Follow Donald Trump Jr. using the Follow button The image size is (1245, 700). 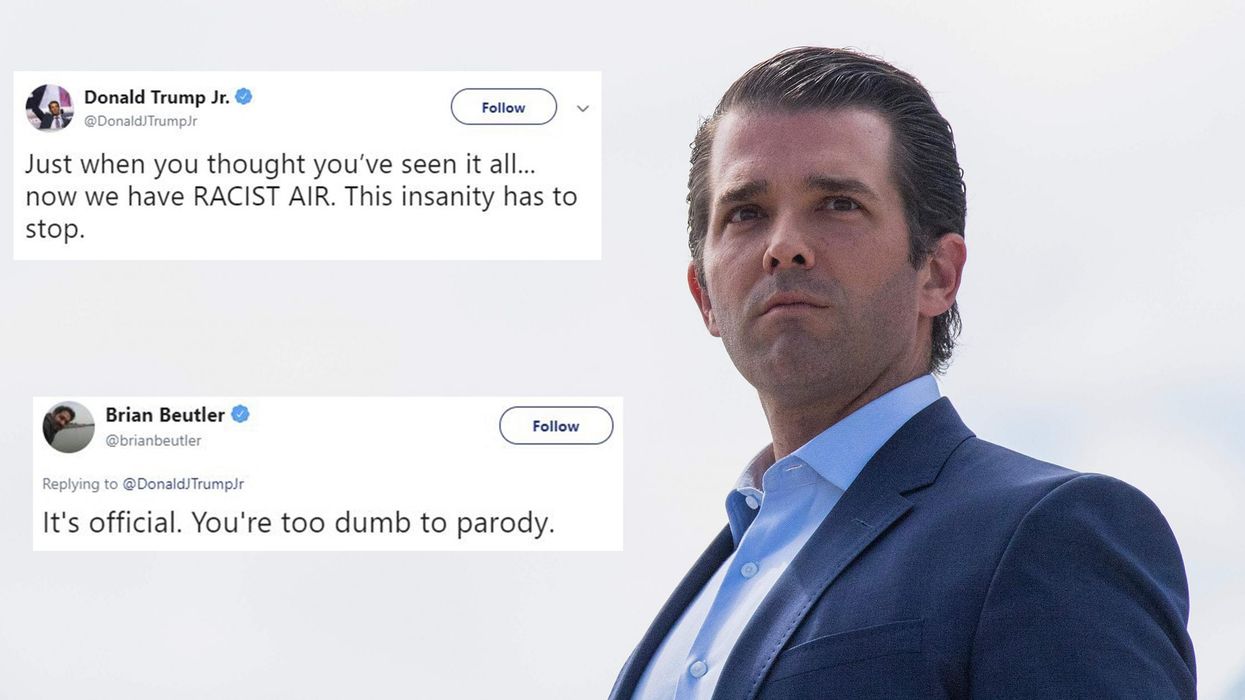[x=503, y=107]
